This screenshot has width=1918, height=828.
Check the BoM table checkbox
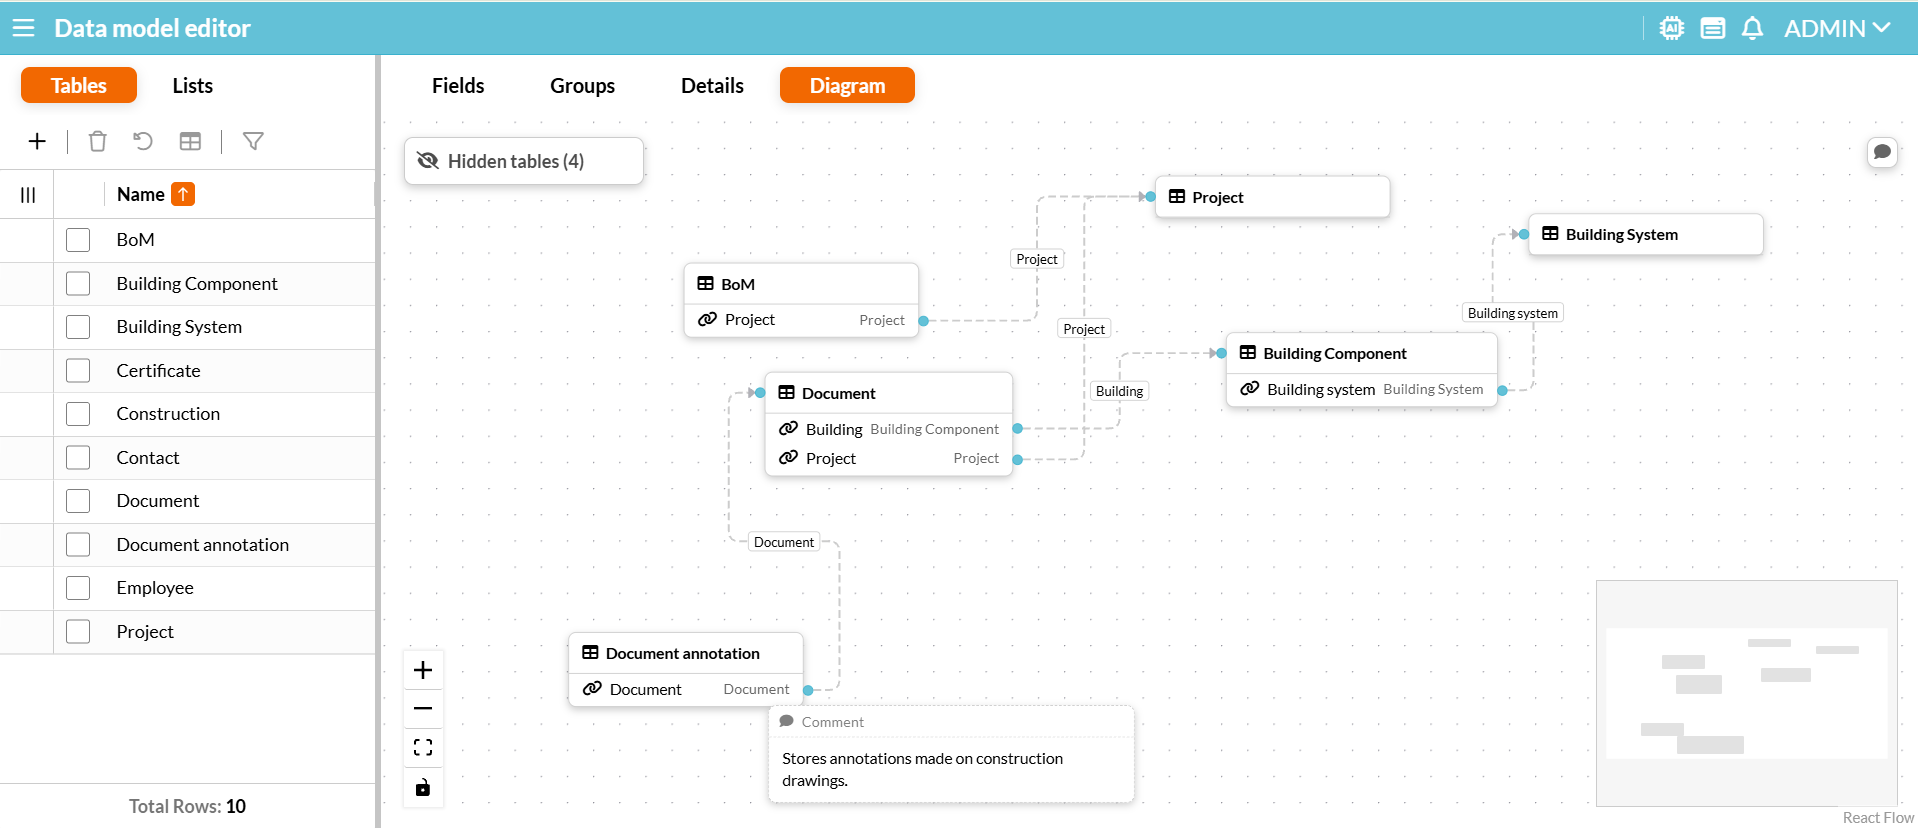78,240
